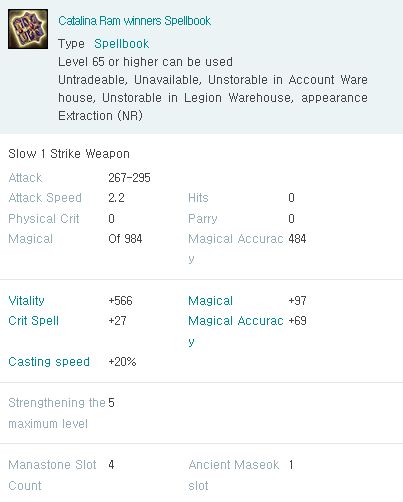Click the teal Magical bonus label

point(210,301)
